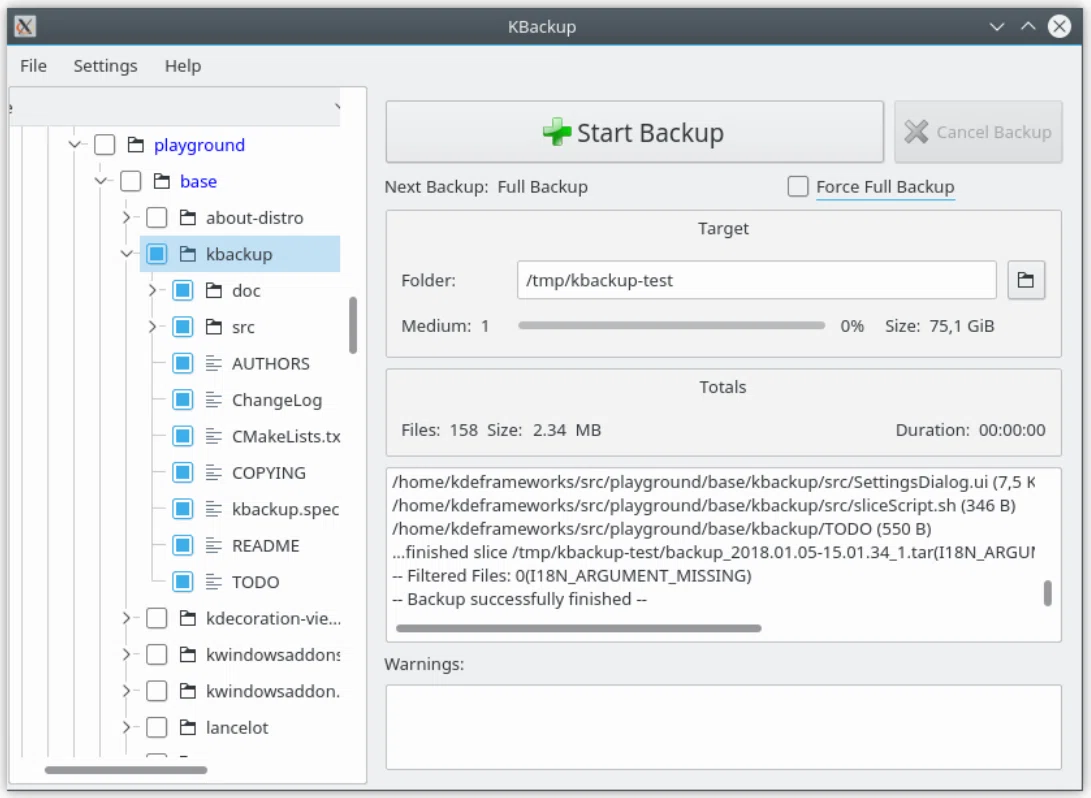1091x798 pixels.
Task: Select the README tree row label
Action: pyautogui.click(x=266, y=546)
